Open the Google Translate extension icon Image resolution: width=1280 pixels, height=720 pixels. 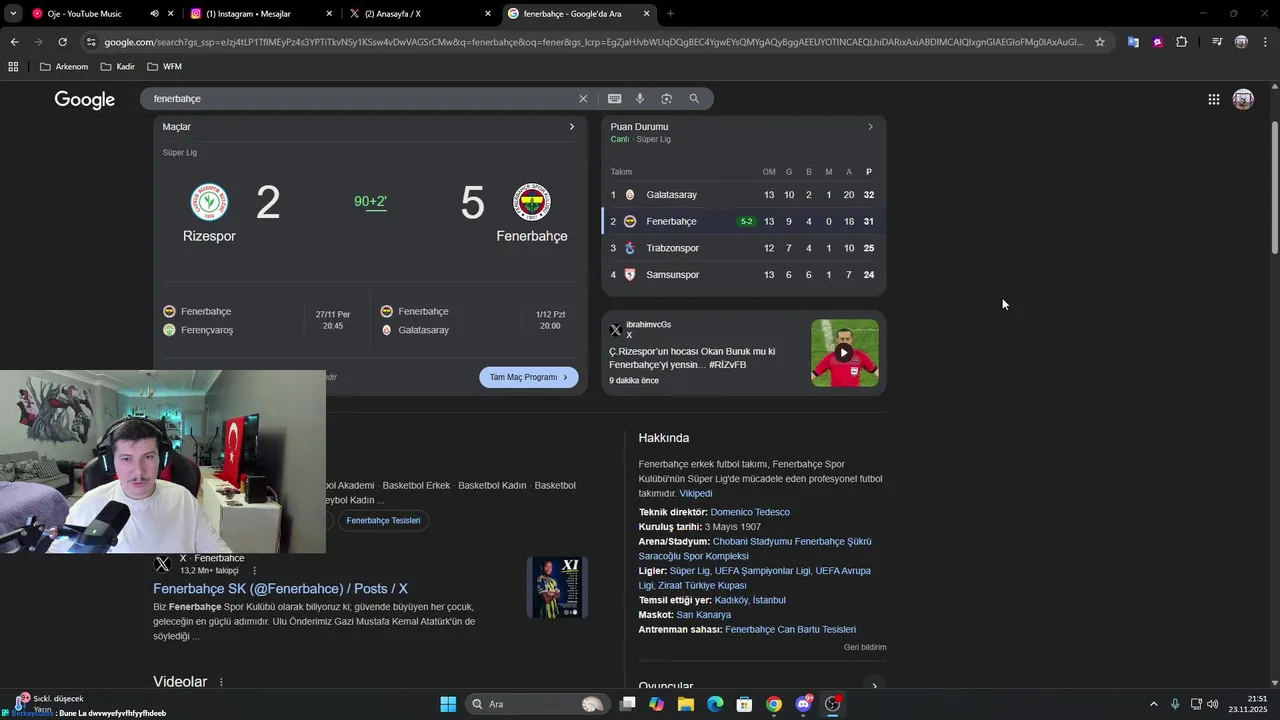(1133, 42)
